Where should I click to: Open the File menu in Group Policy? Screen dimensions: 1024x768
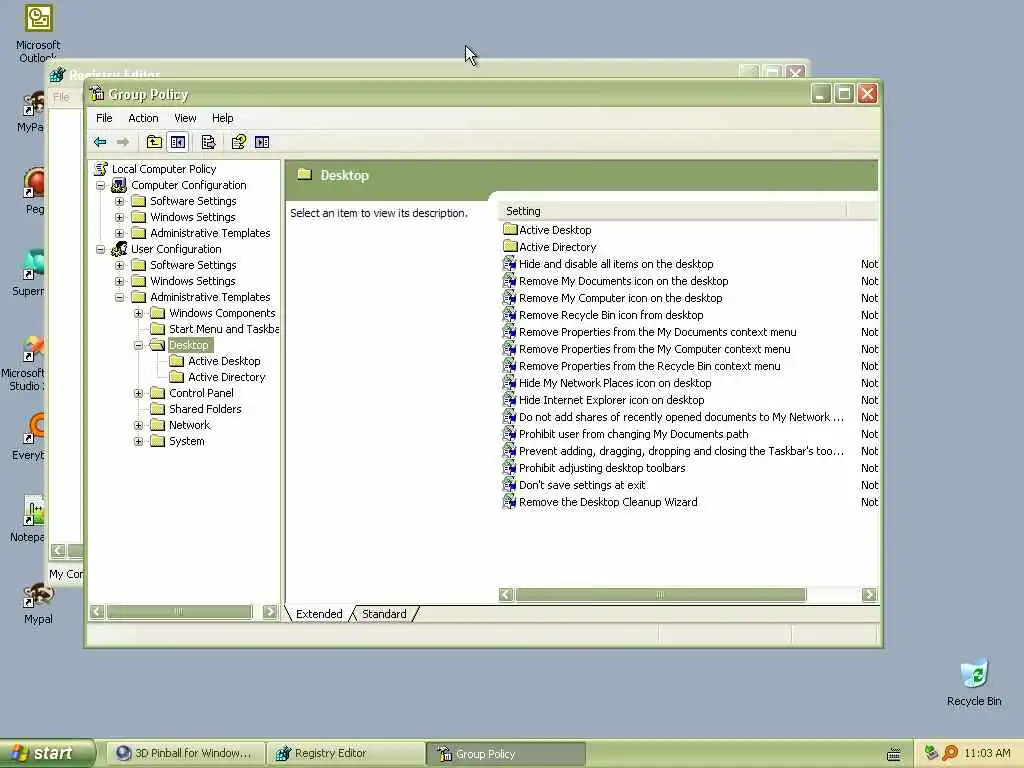tap(104, 118)
